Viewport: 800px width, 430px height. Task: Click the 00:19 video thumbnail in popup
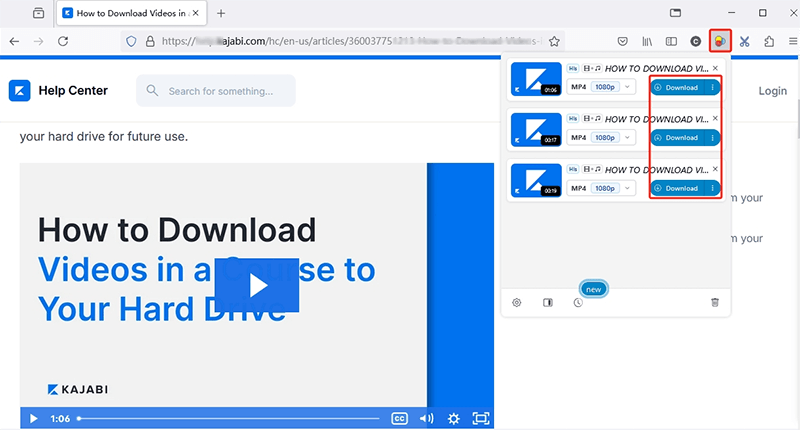536,180
